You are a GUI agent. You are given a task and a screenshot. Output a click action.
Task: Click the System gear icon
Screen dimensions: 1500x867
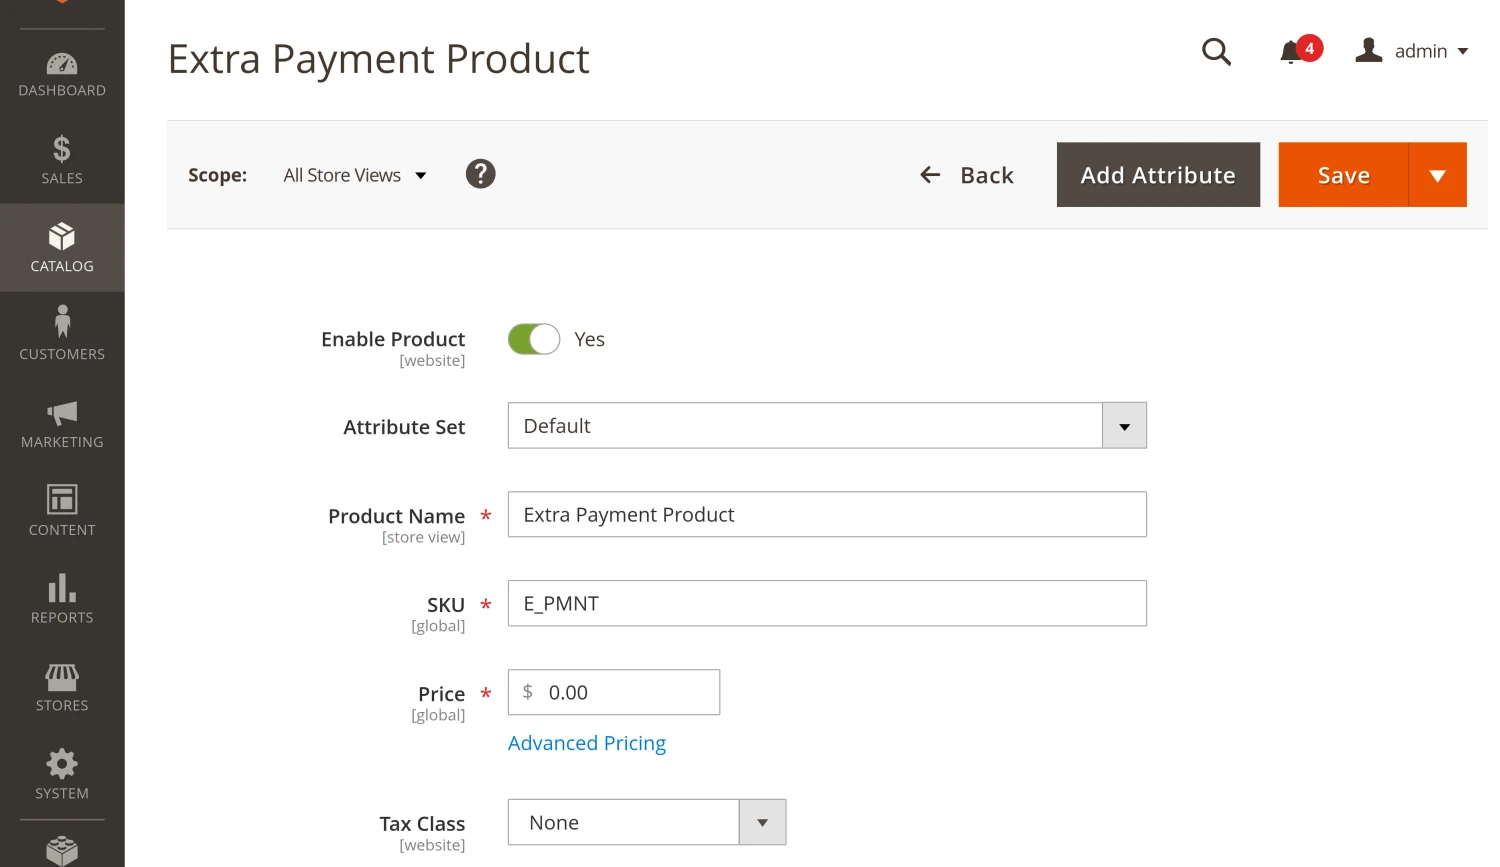61,762
